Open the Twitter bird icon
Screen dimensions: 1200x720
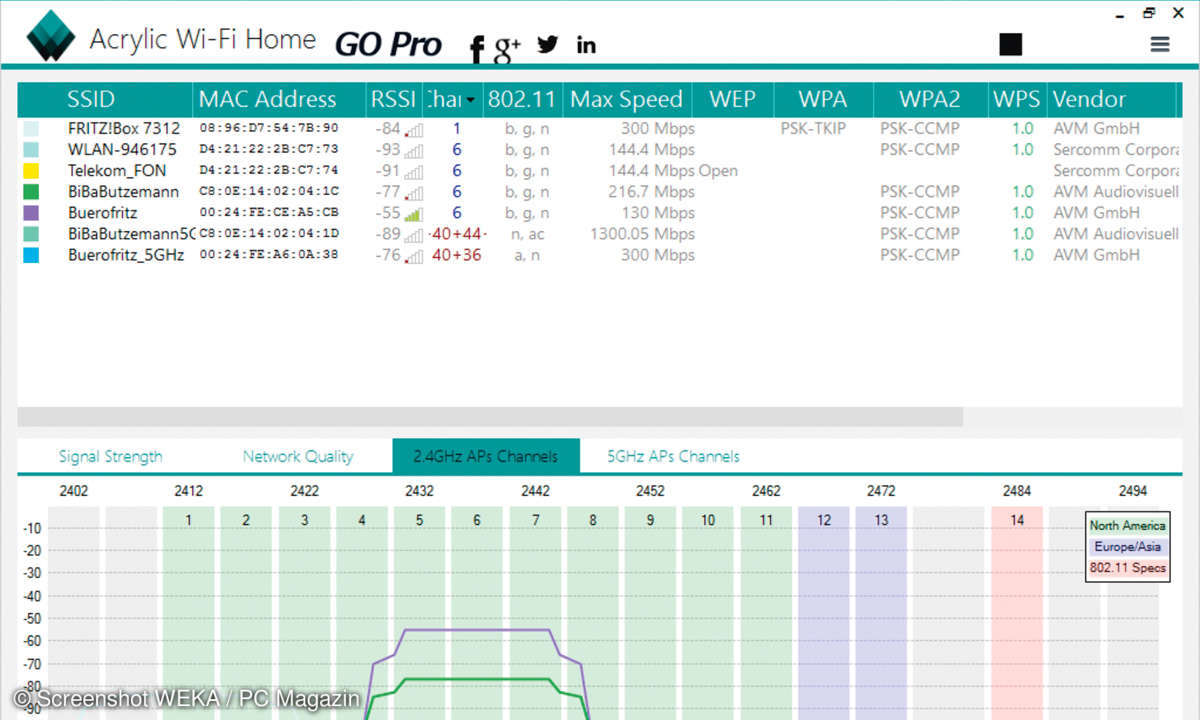tap(547, 44)
